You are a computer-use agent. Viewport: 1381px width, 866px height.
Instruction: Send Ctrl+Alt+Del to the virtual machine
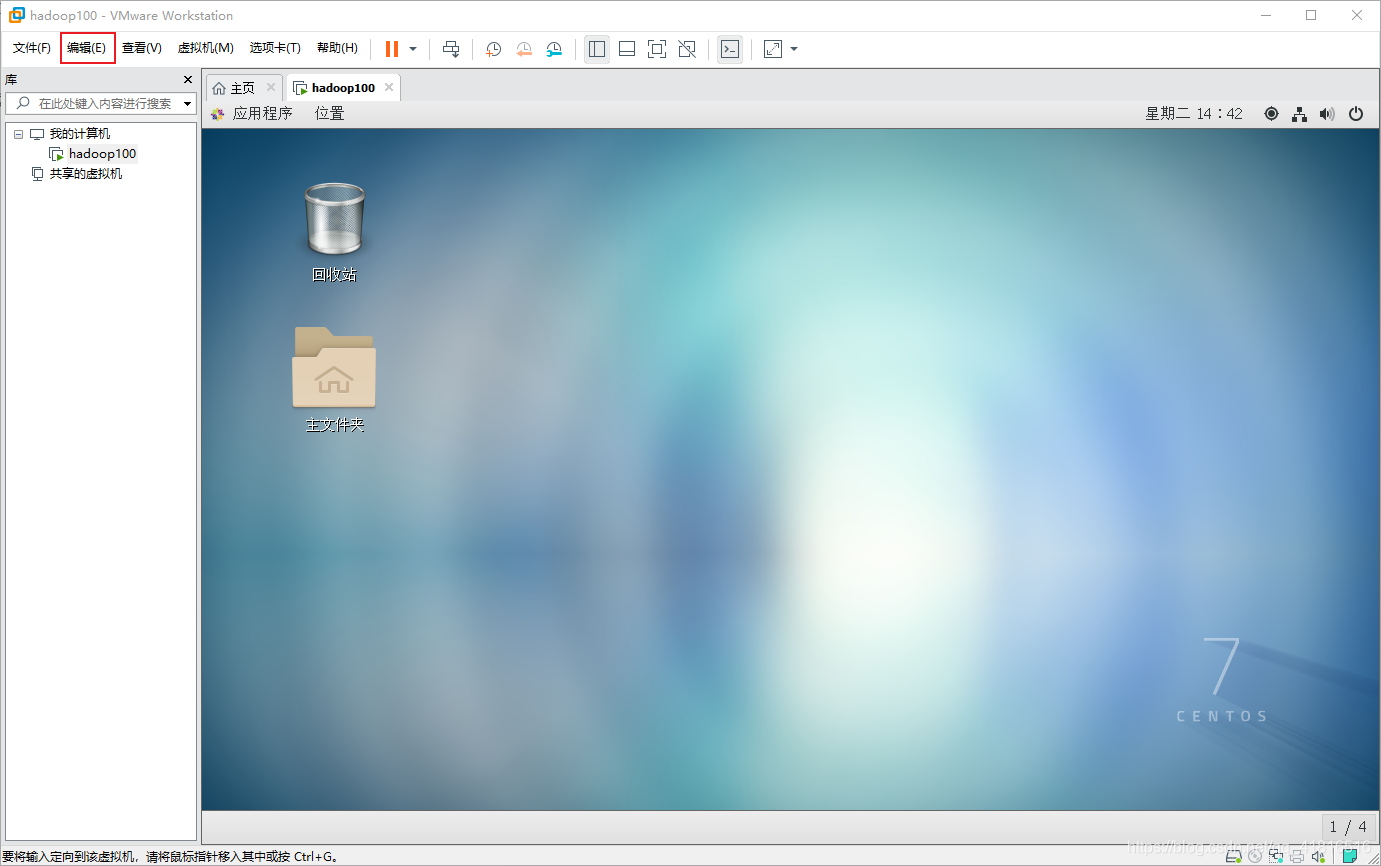(451, 49)
